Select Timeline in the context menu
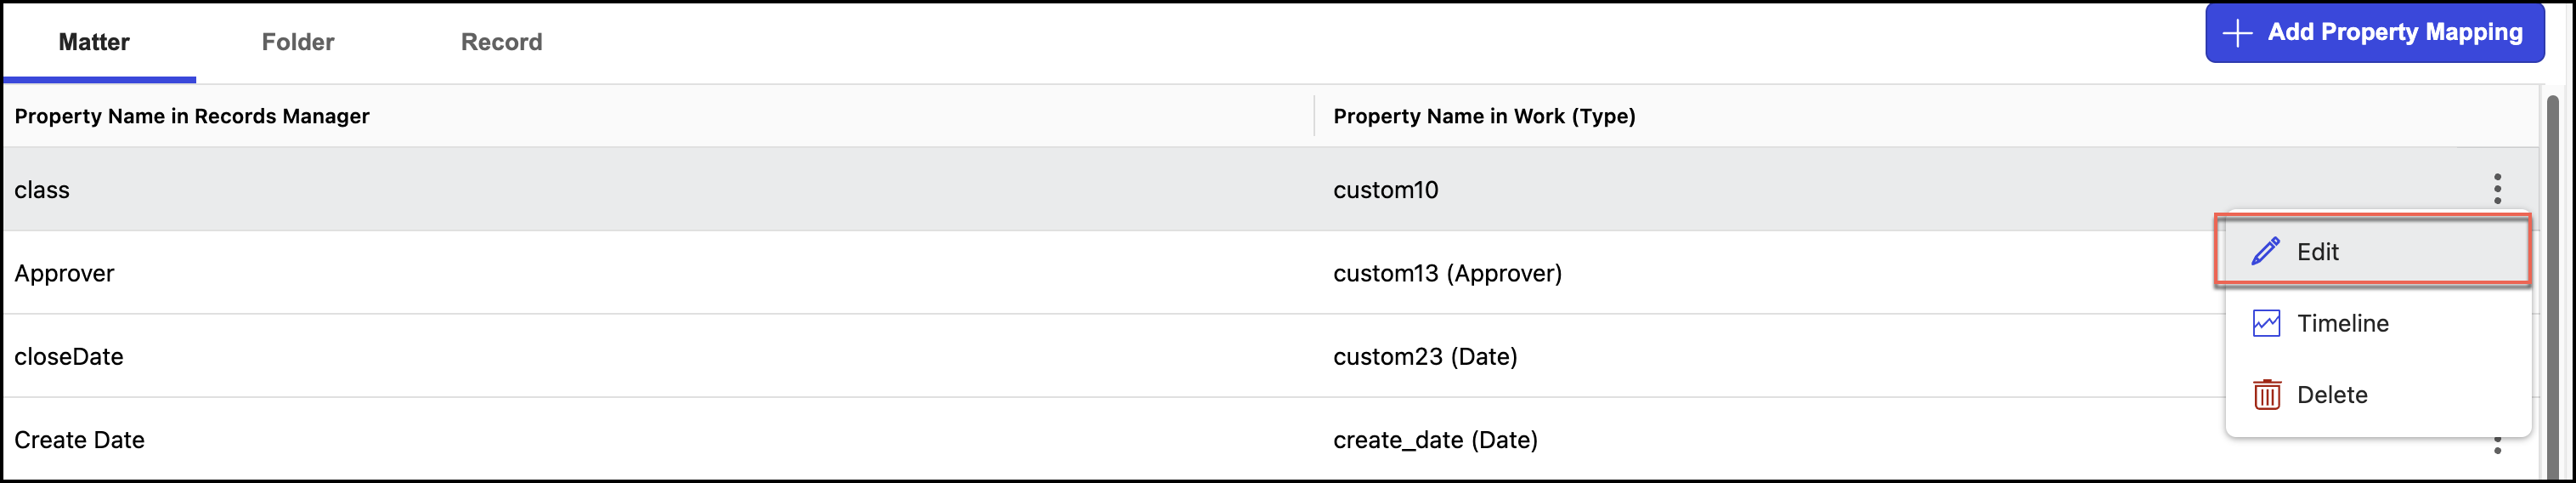 coord(2342,323)
